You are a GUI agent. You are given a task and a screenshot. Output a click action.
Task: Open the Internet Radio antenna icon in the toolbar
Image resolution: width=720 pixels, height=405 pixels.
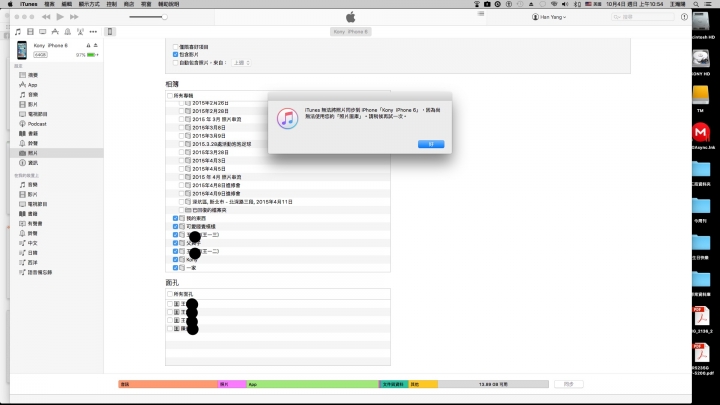[x=80, y=32]
